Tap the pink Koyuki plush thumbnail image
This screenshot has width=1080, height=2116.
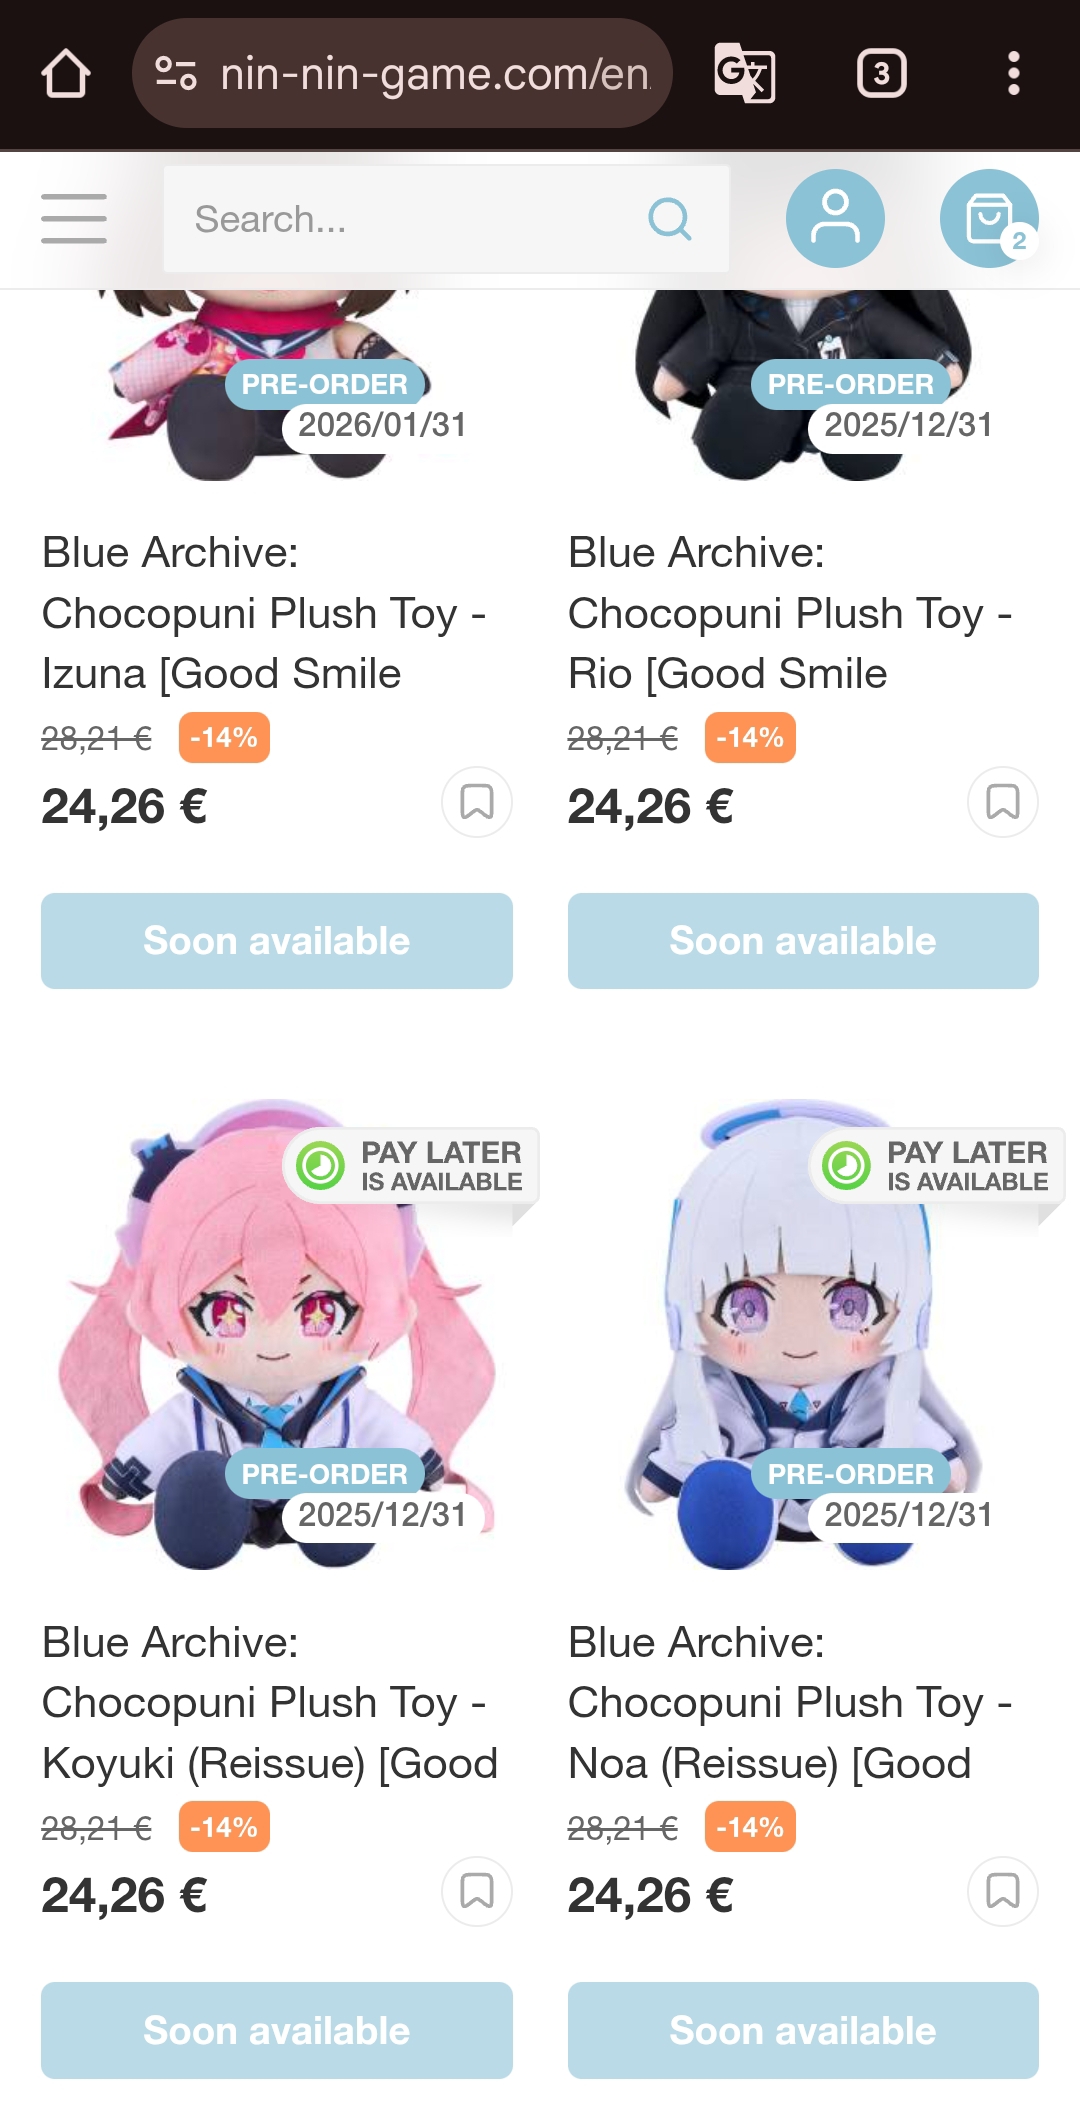click(277, 1335)
